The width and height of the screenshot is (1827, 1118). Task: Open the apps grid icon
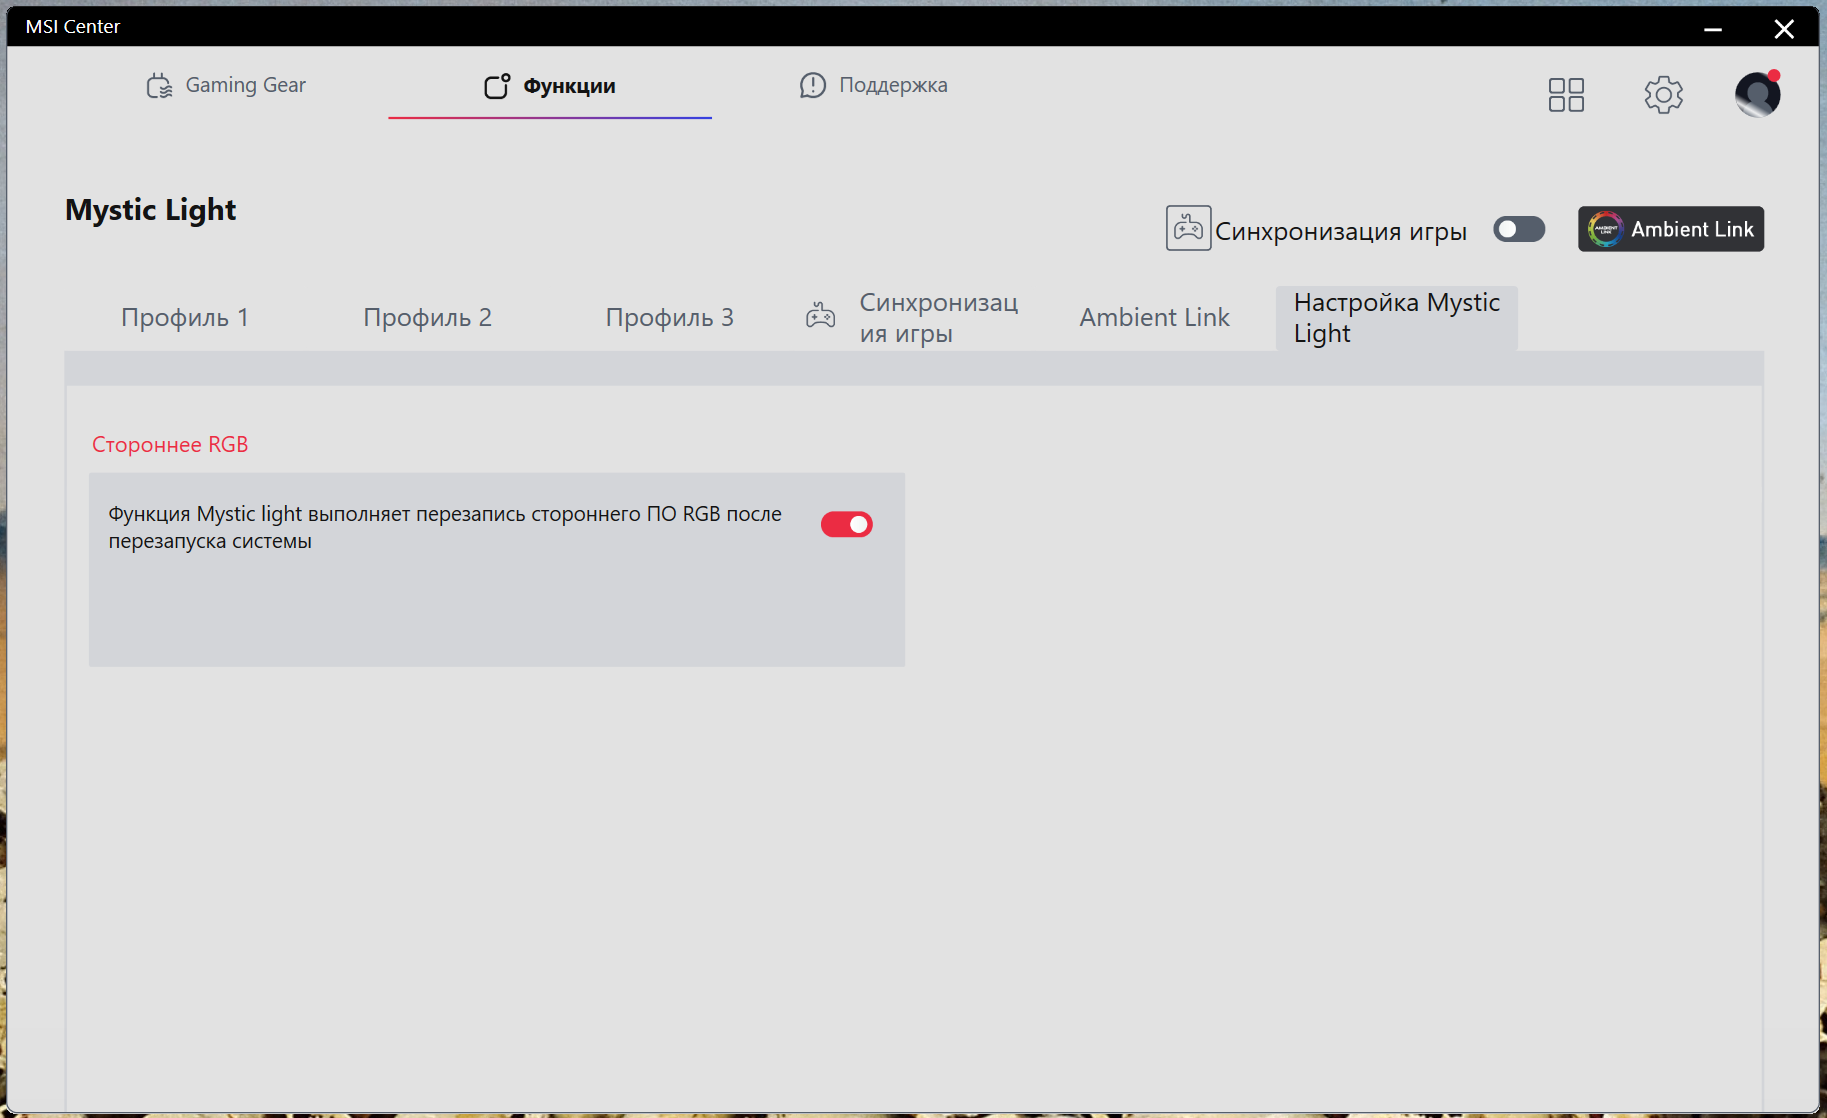coord(1566,95)
